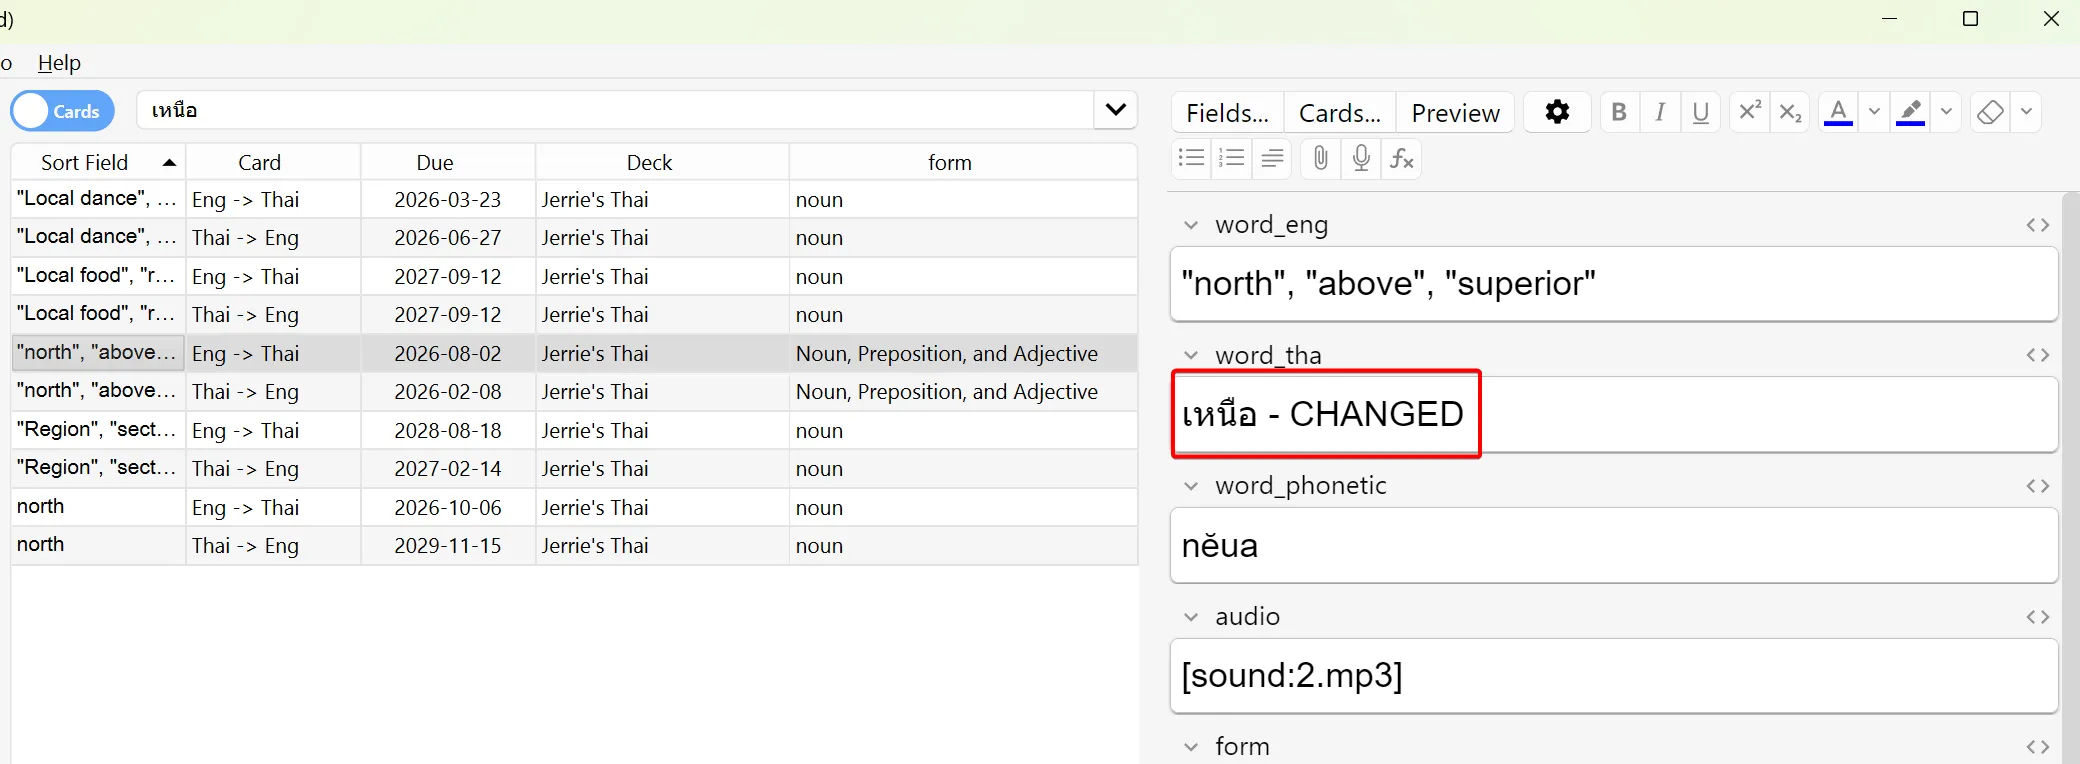Open the text color dropdown arrow
The height and width of the screenshot is (764, 2080).
click(1874, 112)
